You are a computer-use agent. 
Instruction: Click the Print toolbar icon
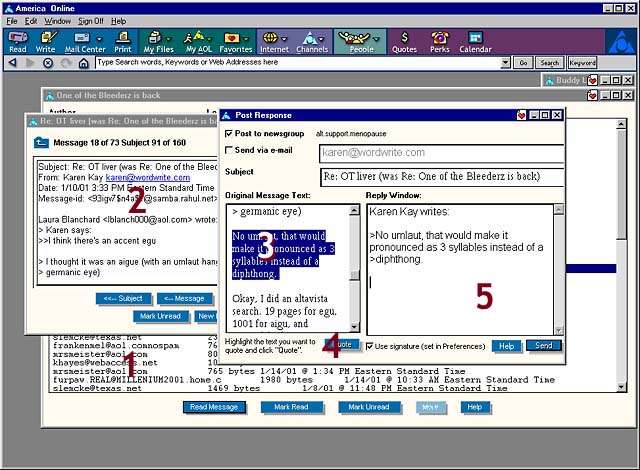click(122, 42)
